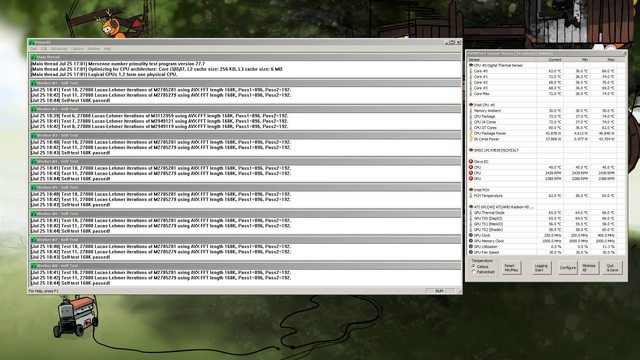Click the Prime95 title bar application icon
This screenshot has width=640, height=360.
[x=32, y=42]
